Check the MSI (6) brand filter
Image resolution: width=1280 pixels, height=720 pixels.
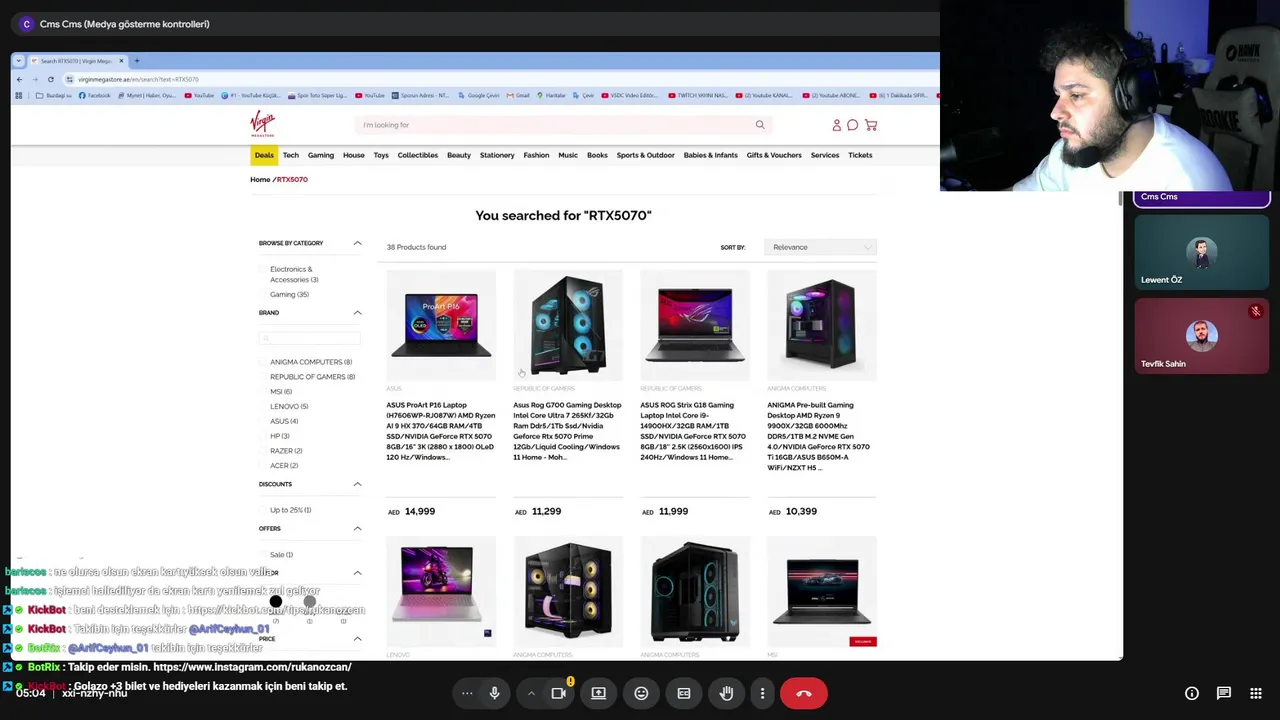coord(264,392)
